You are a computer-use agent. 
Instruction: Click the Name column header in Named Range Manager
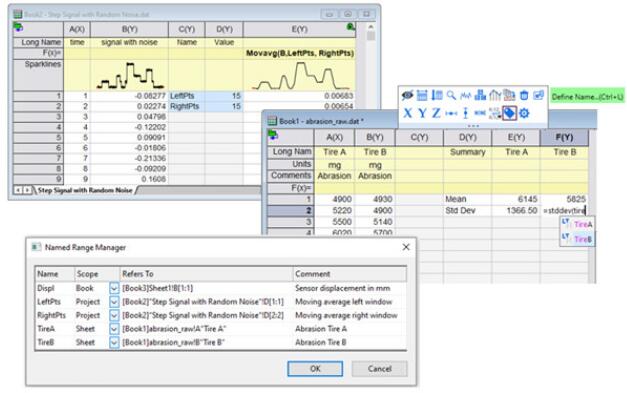click(55, 274)
